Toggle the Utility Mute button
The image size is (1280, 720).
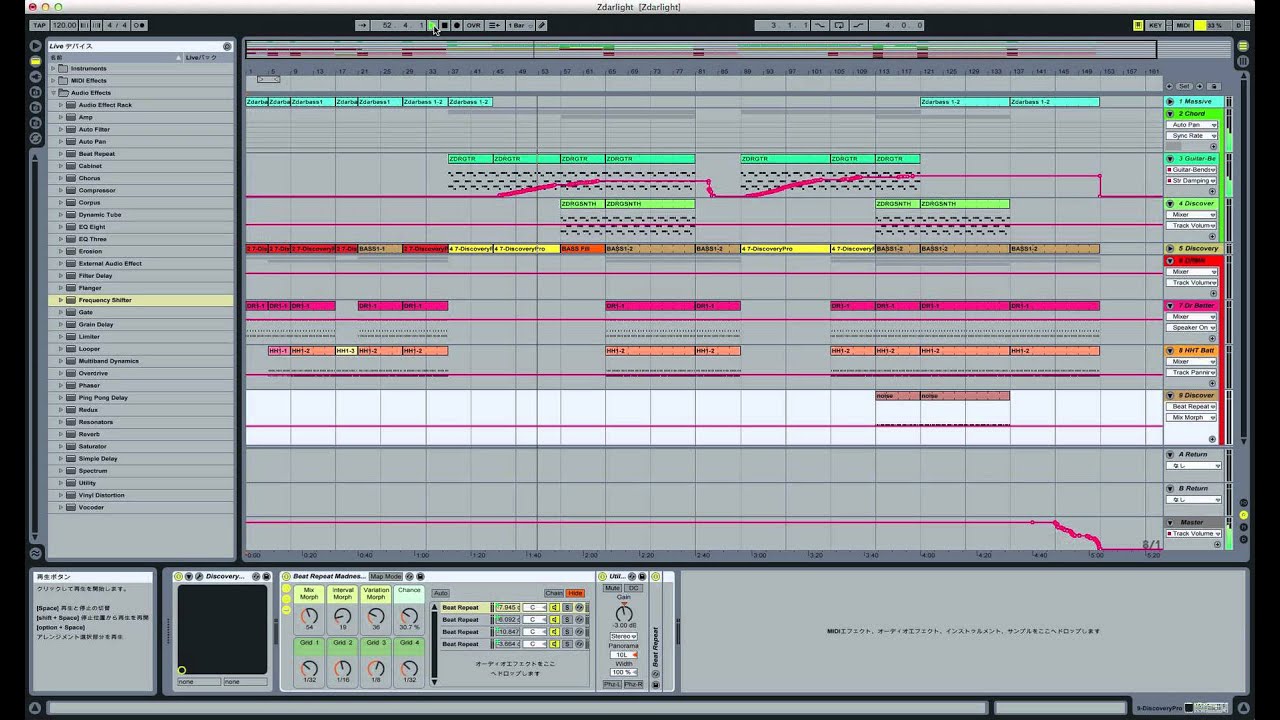[x=613, y=588]
